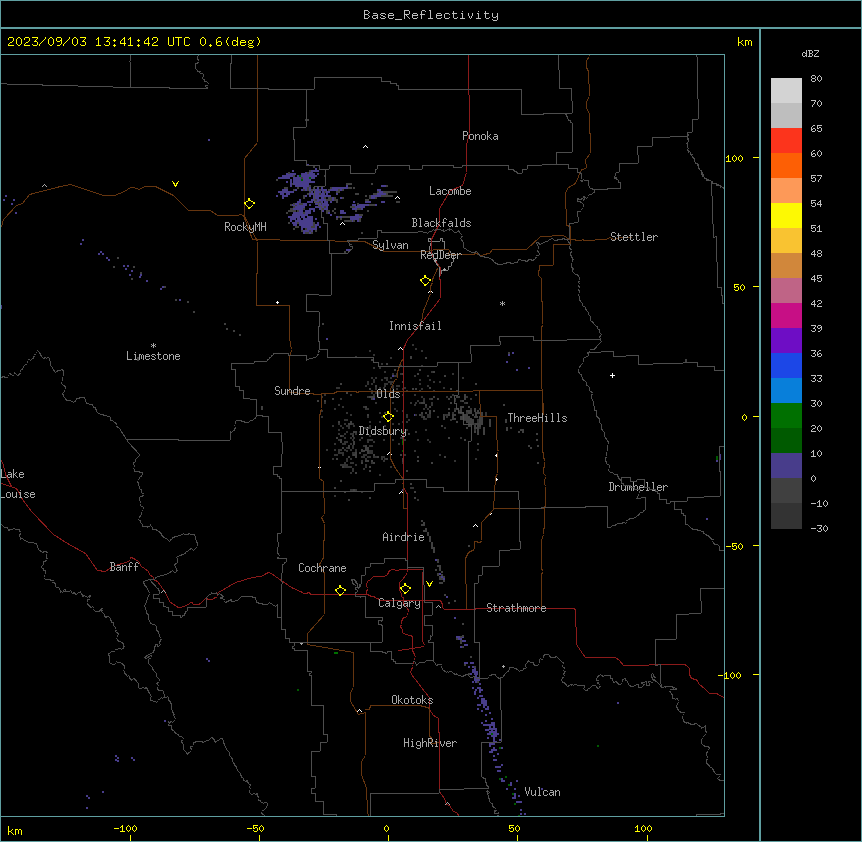Click the Calgary city label

pyautogui.click(x=399, y=603)
